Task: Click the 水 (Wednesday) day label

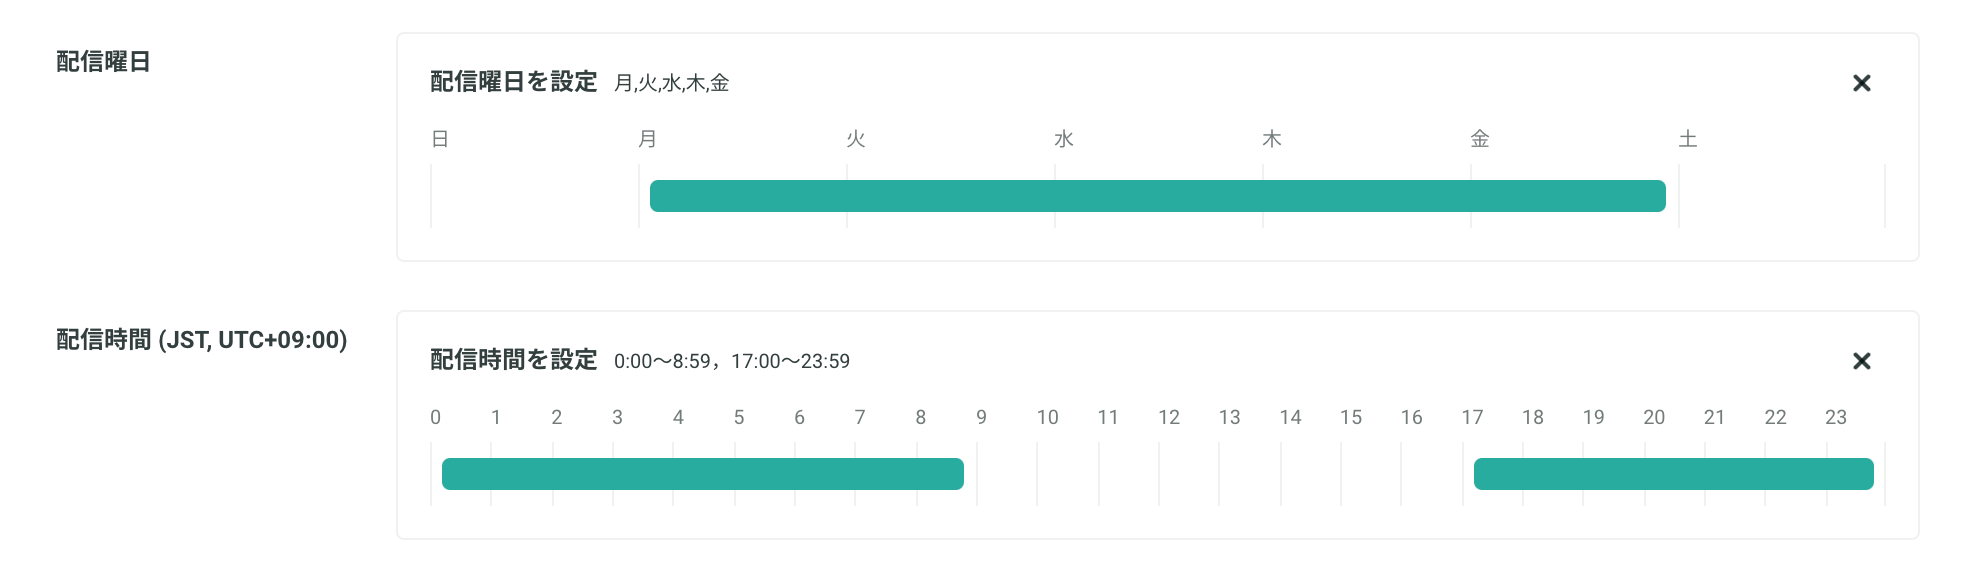Action: [x=1063, y=139]
